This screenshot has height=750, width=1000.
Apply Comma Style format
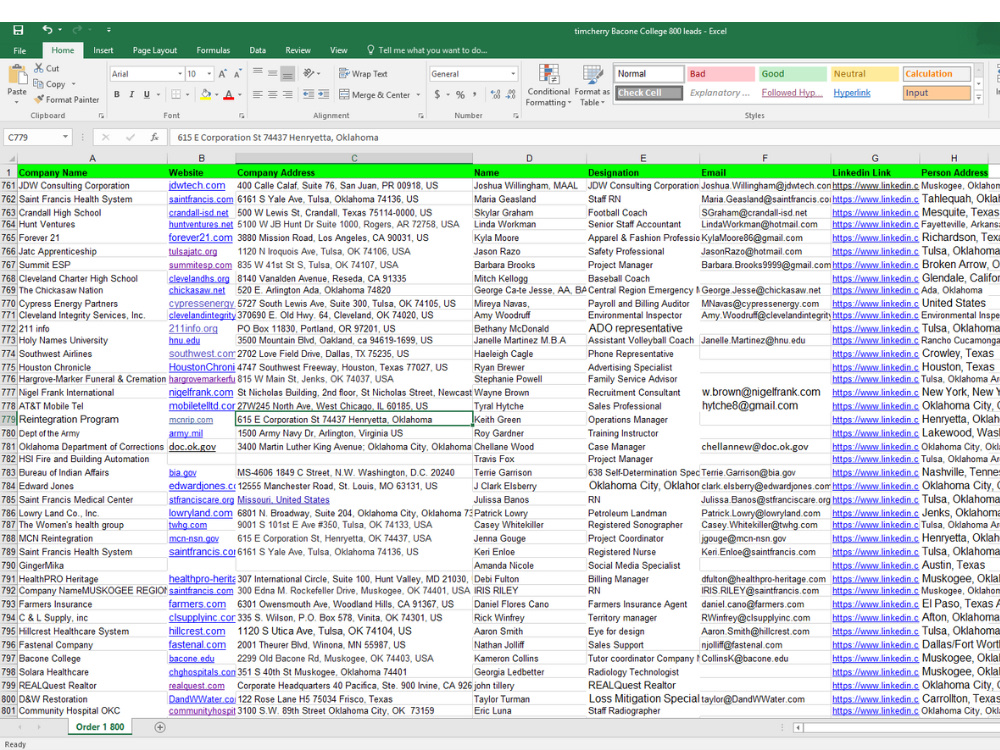474,94
